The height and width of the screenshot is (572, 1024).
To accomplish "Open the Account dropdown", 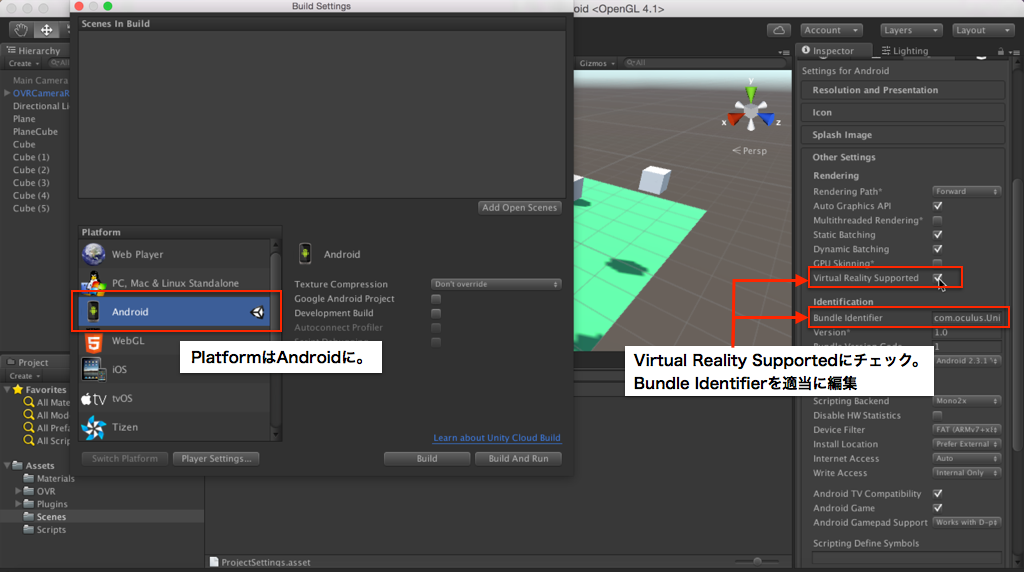I will pos(831,30).
